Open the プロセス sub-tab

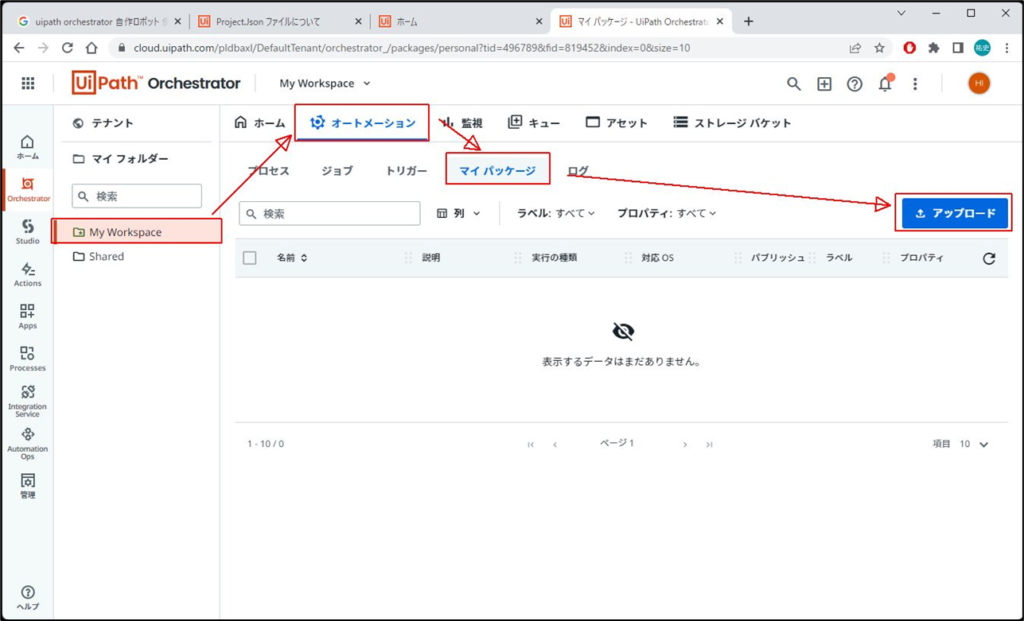tap(268, 170)
